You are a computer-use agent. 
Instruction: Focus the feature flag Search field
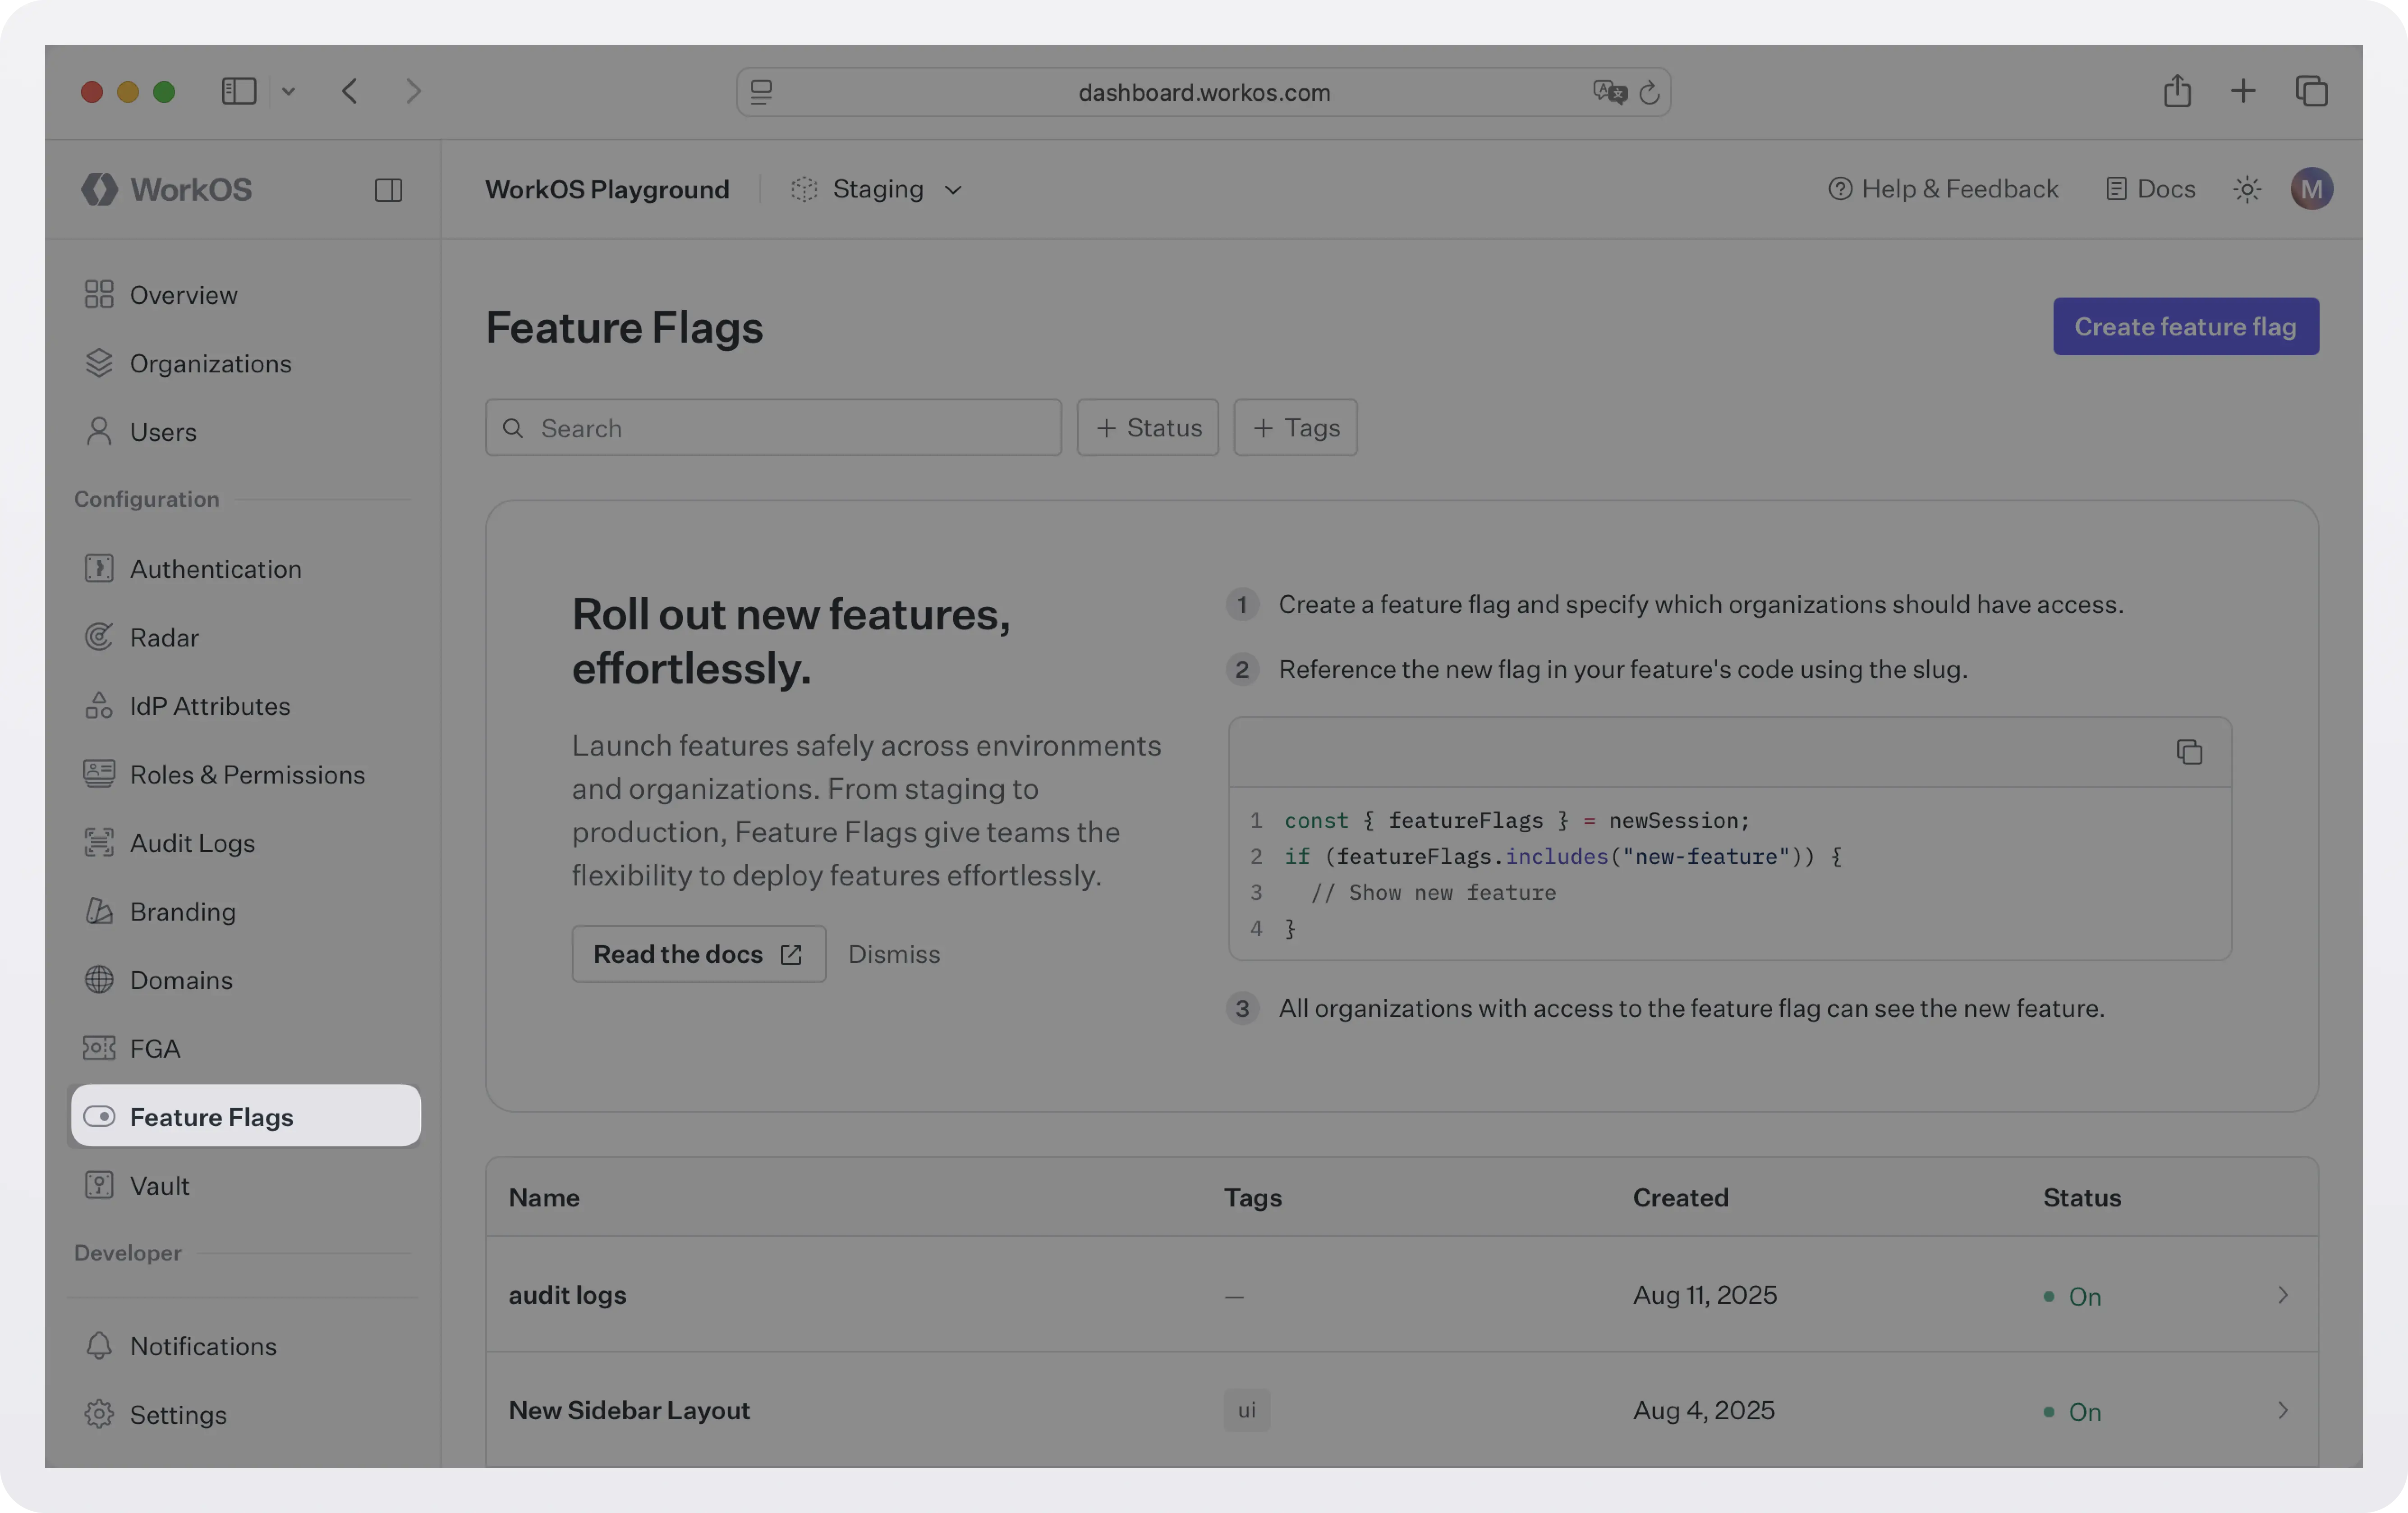tap(773, 427)
